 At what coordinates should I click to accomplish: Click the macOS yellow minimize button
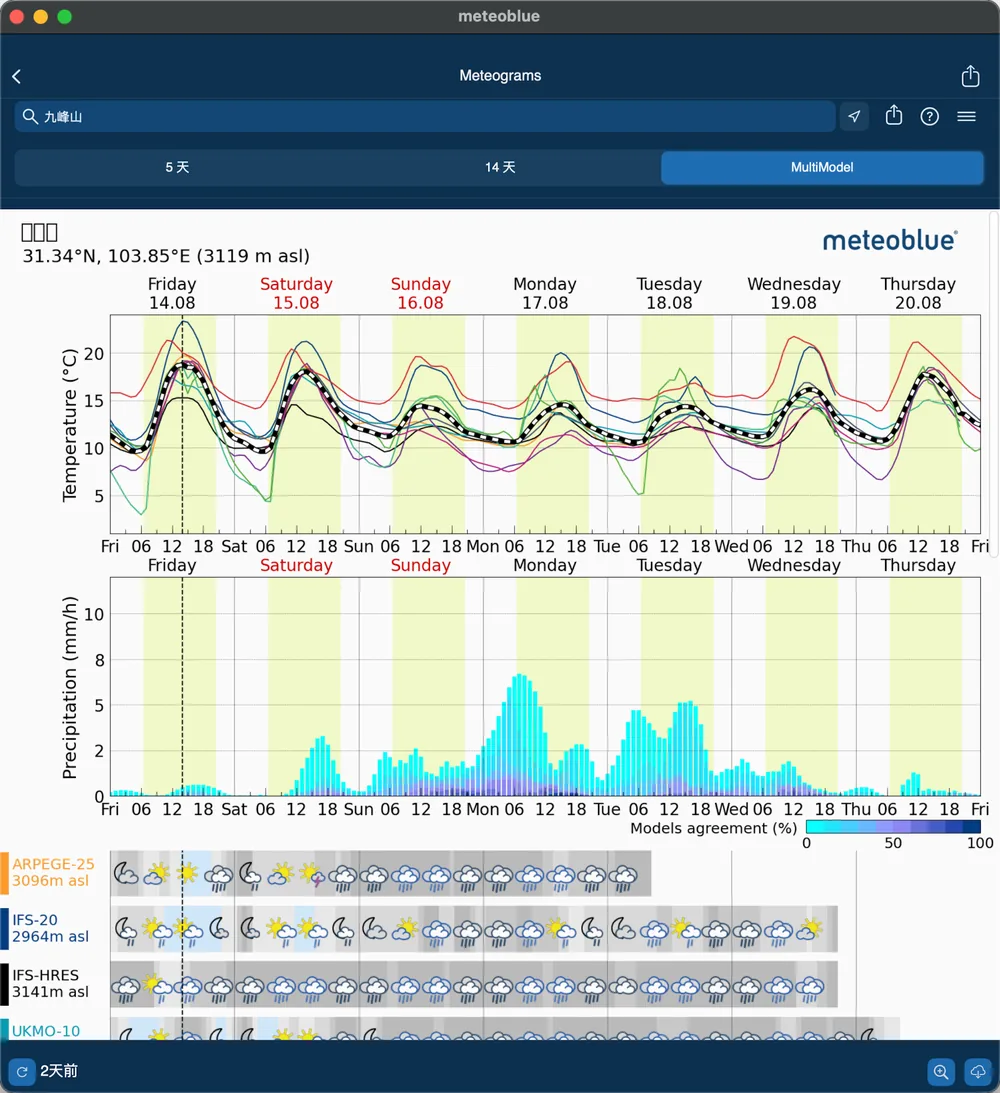pyautogui.click(x=41, y=17)
